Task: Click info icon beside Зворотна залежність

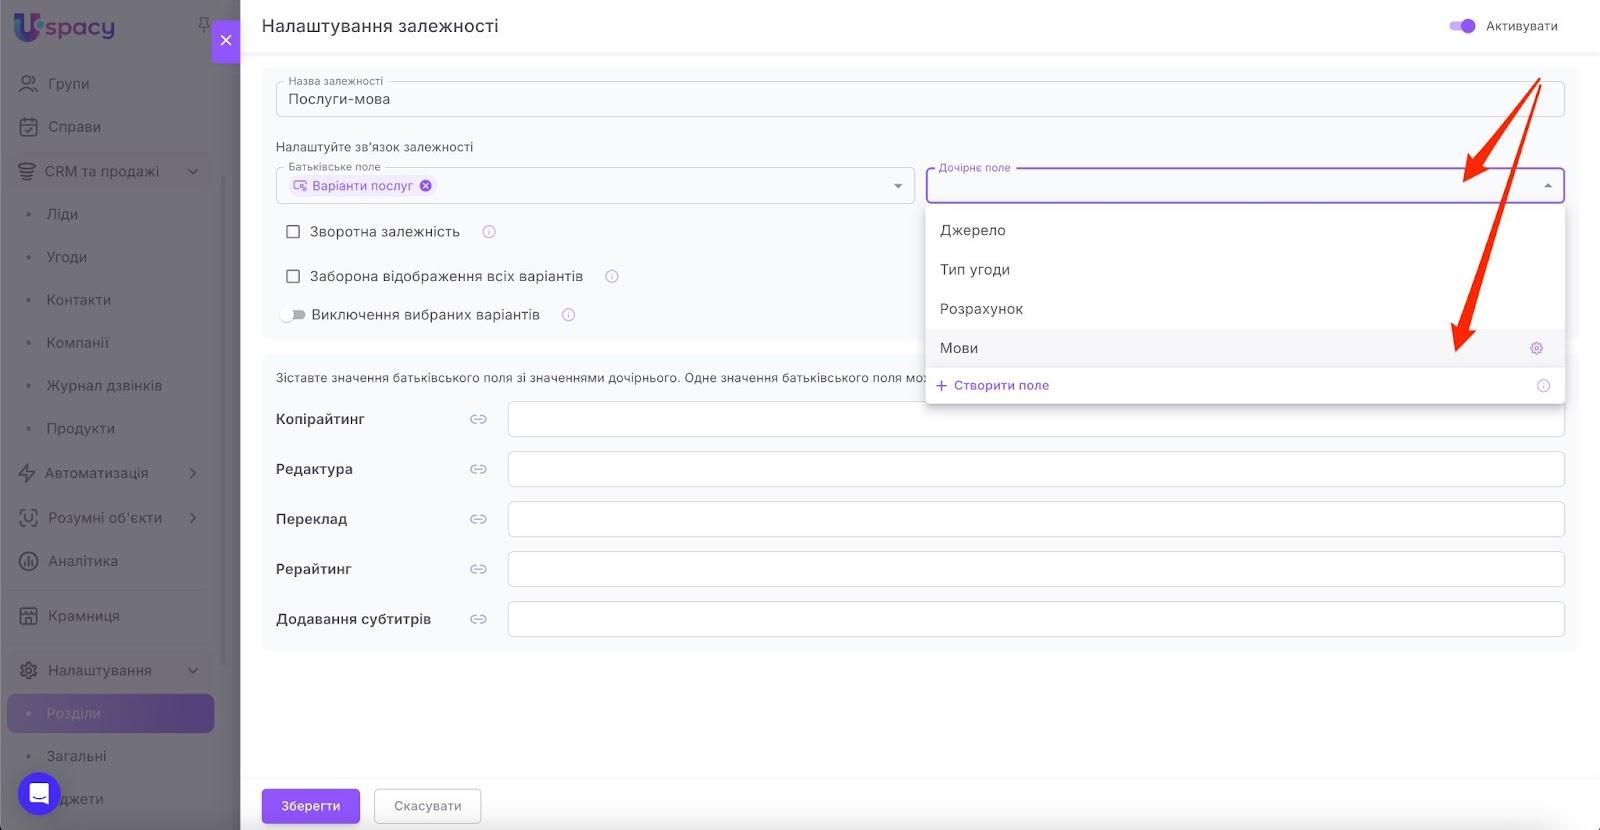Action: (489, 232)
